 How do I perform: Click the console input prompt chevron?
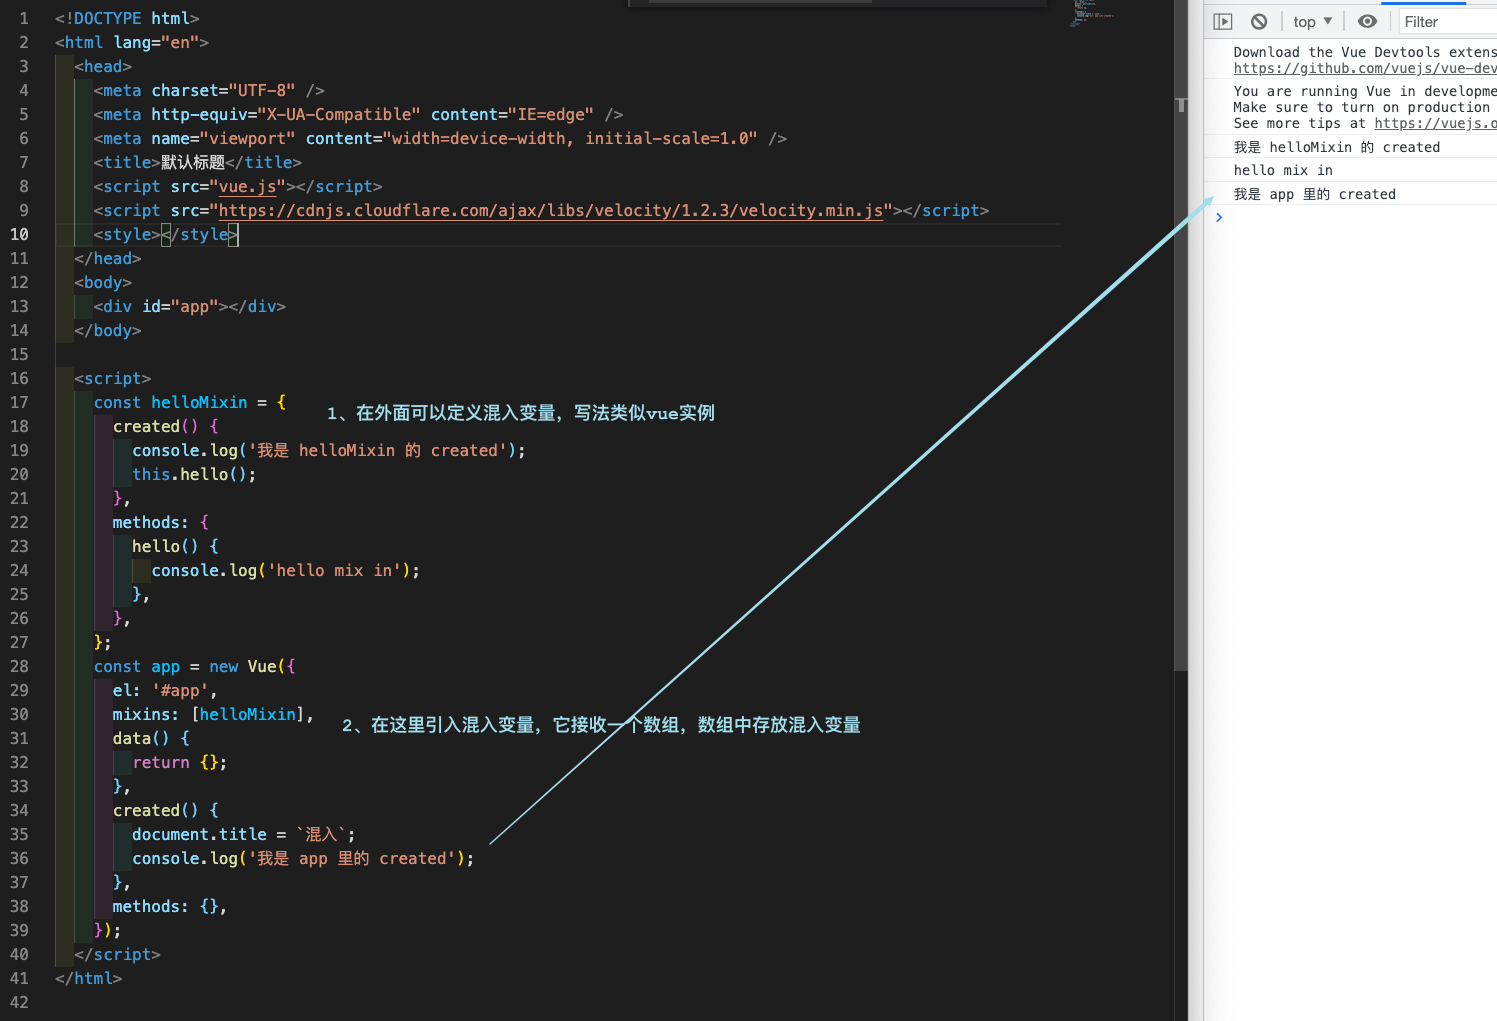[1219, 217]
